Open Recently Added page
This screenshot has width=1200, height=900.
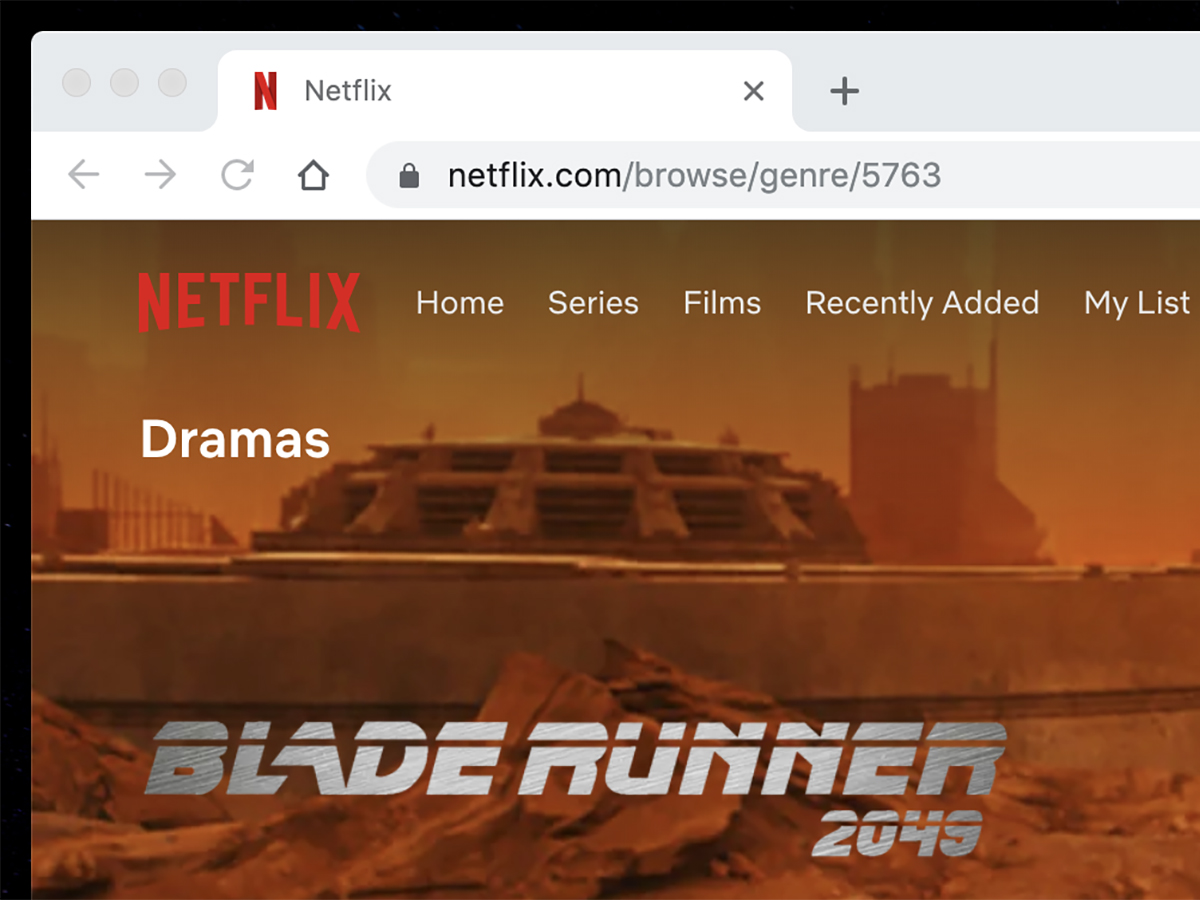point(922,303)
